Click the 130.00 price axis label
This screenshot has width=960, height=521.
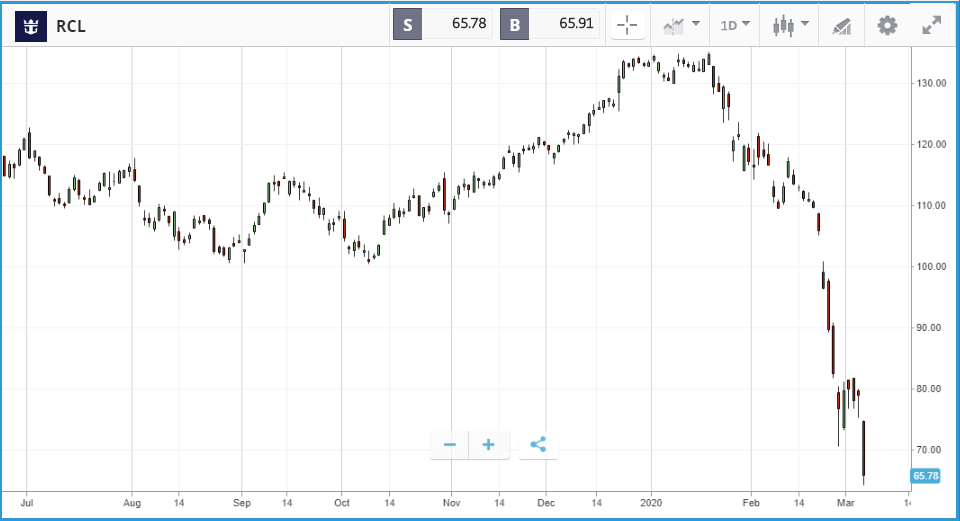(931, 83)
